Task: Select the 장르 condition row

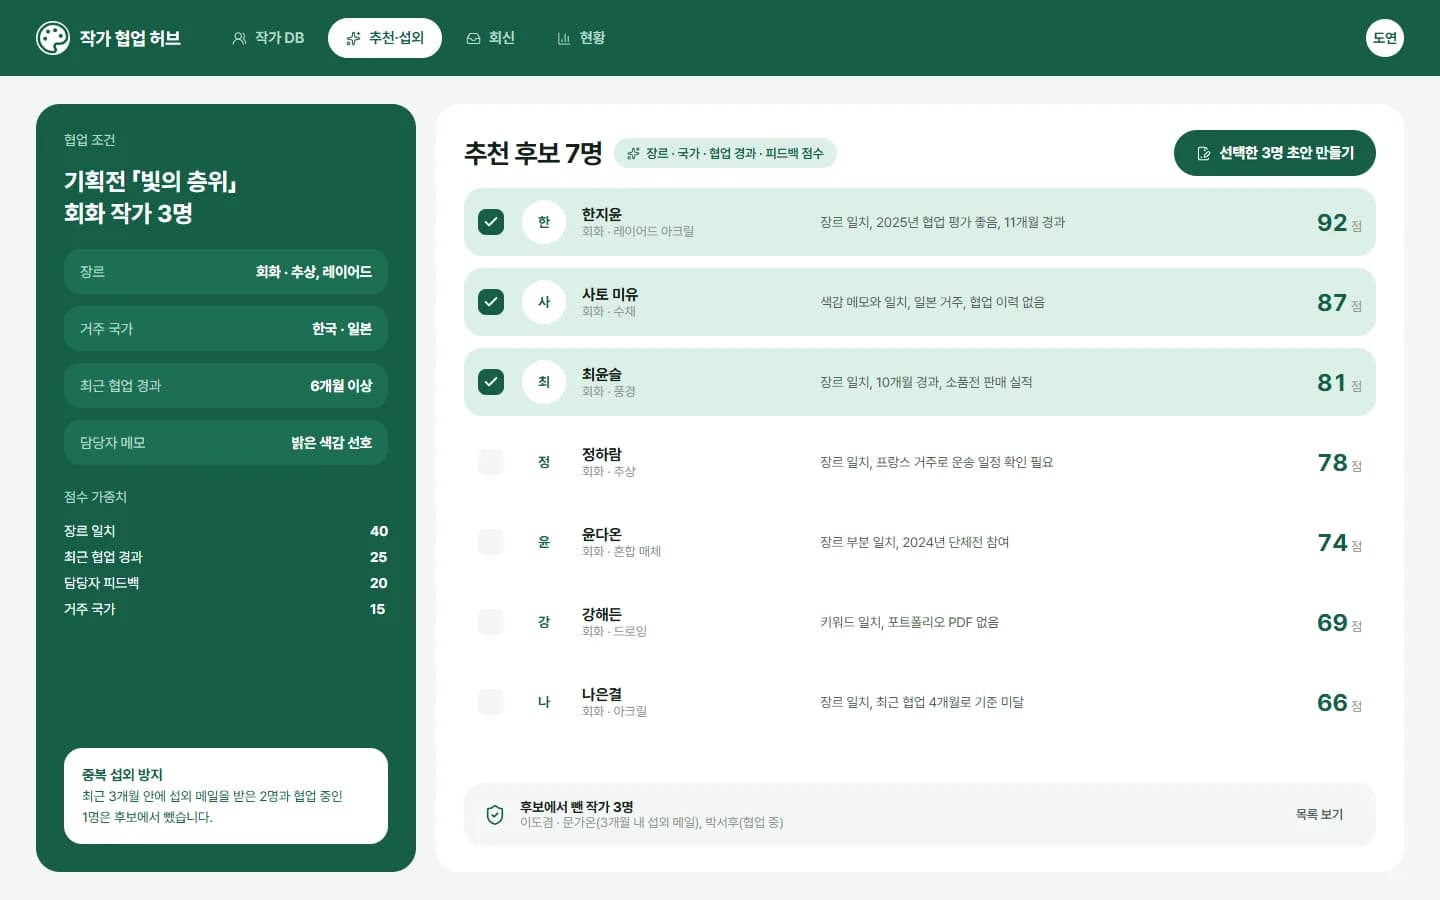Action: (226, 272)
